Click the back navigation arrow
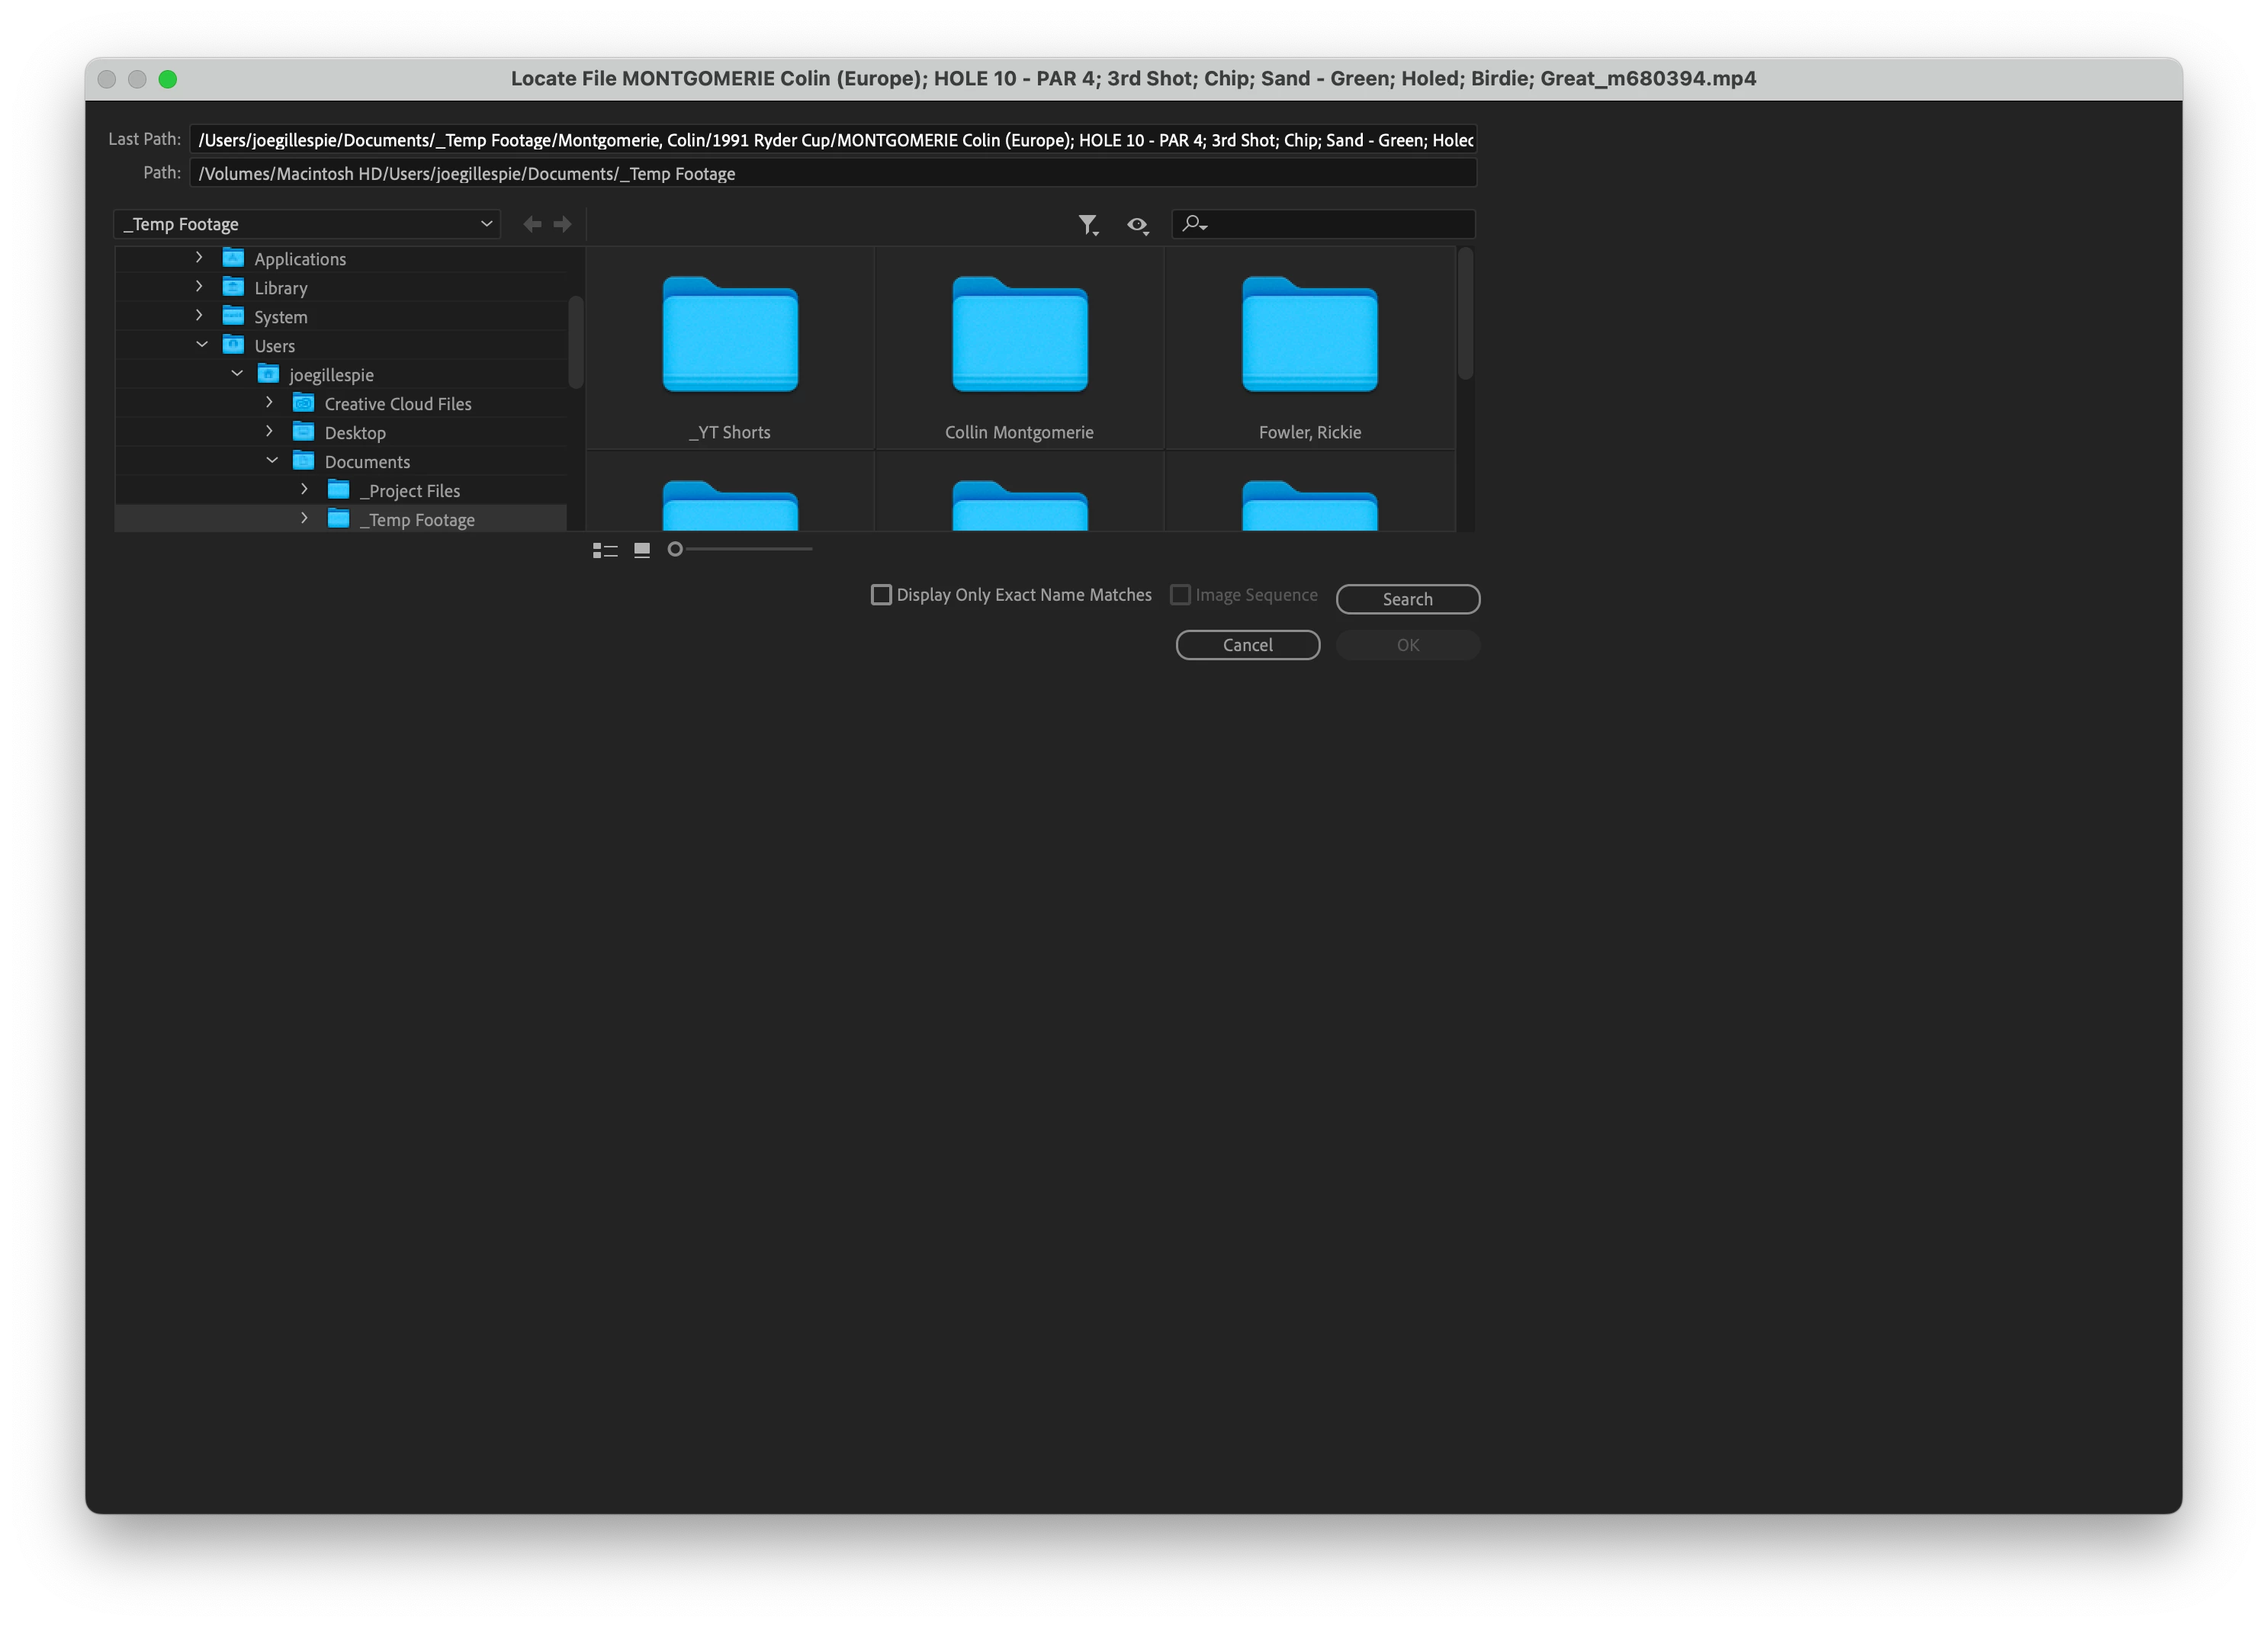Screen dimensions: 2268x1627 [533, 224]
